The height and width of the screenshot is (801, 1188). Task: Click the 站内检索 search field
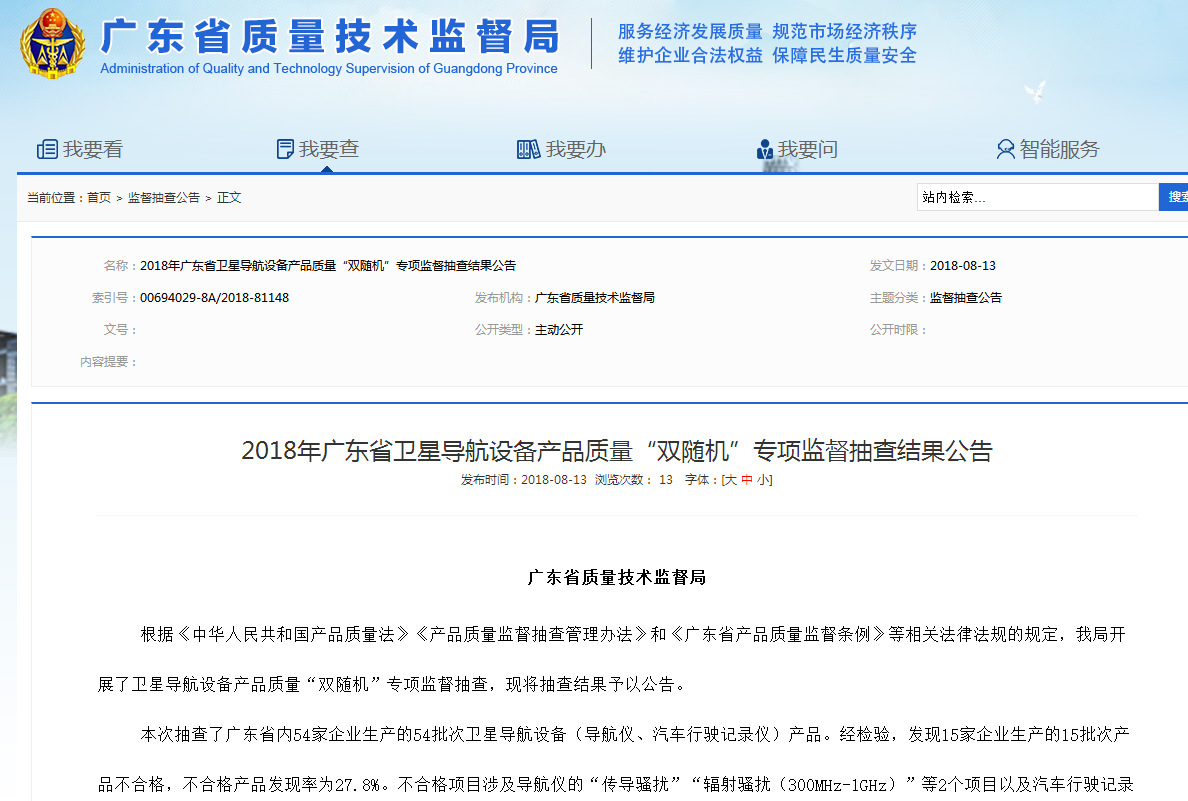1037,197
